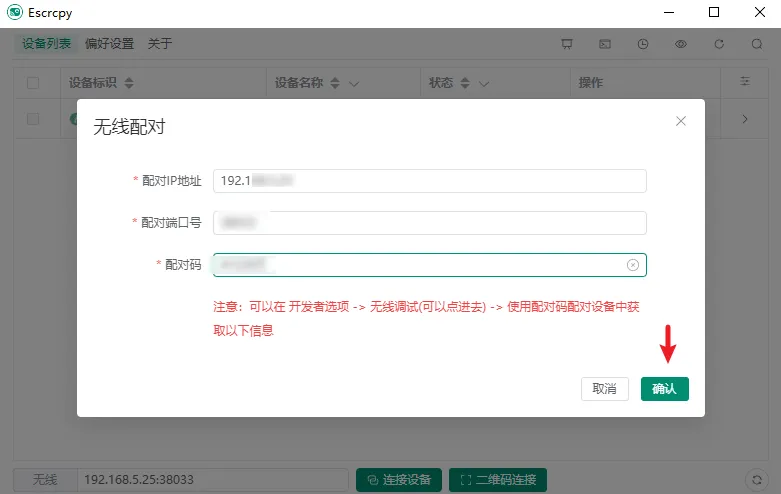Tick the first device row checkbox
Image resolution: width=781 pixels, height=494 pixels.
33,119
